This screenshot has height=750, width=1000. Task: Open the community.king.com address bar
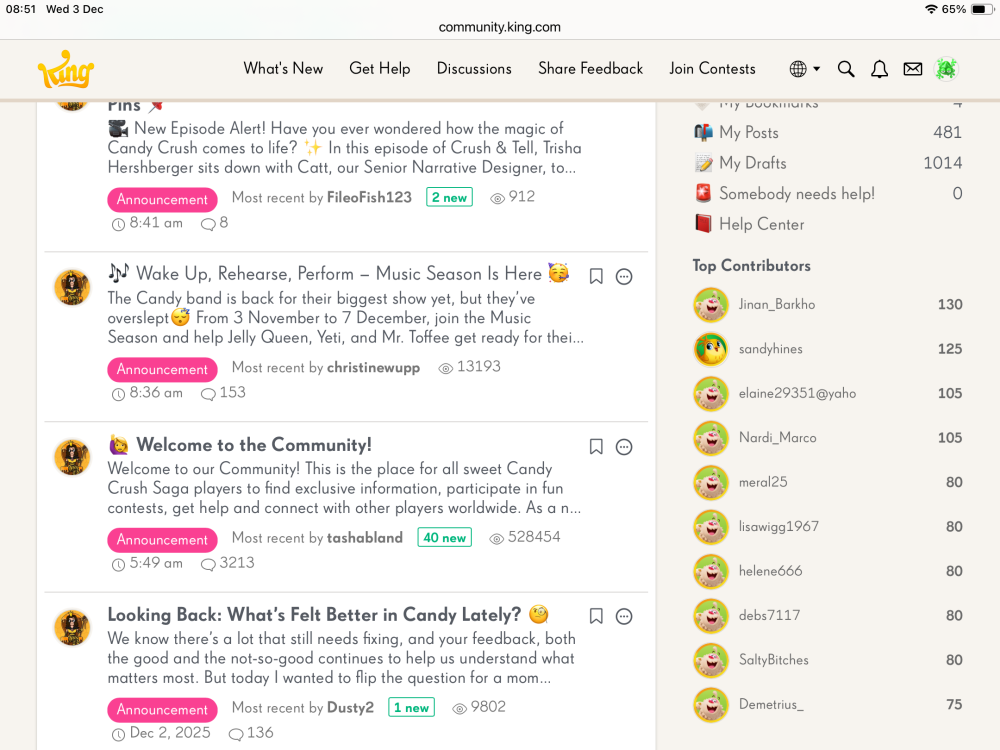pyautogui.click(x=499, y=27)
